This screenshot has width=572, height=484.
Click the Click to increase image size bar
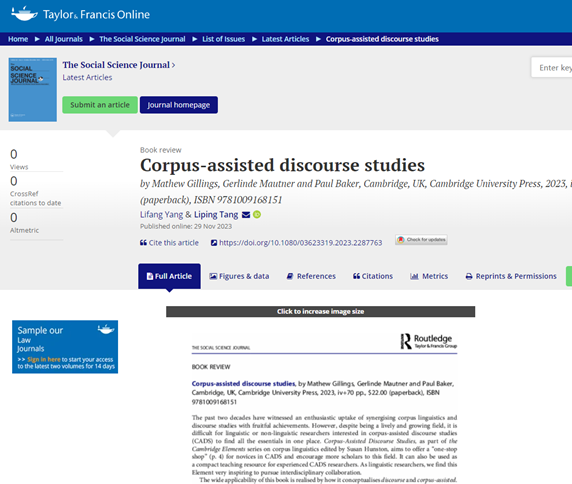click(x=321, y=311)
